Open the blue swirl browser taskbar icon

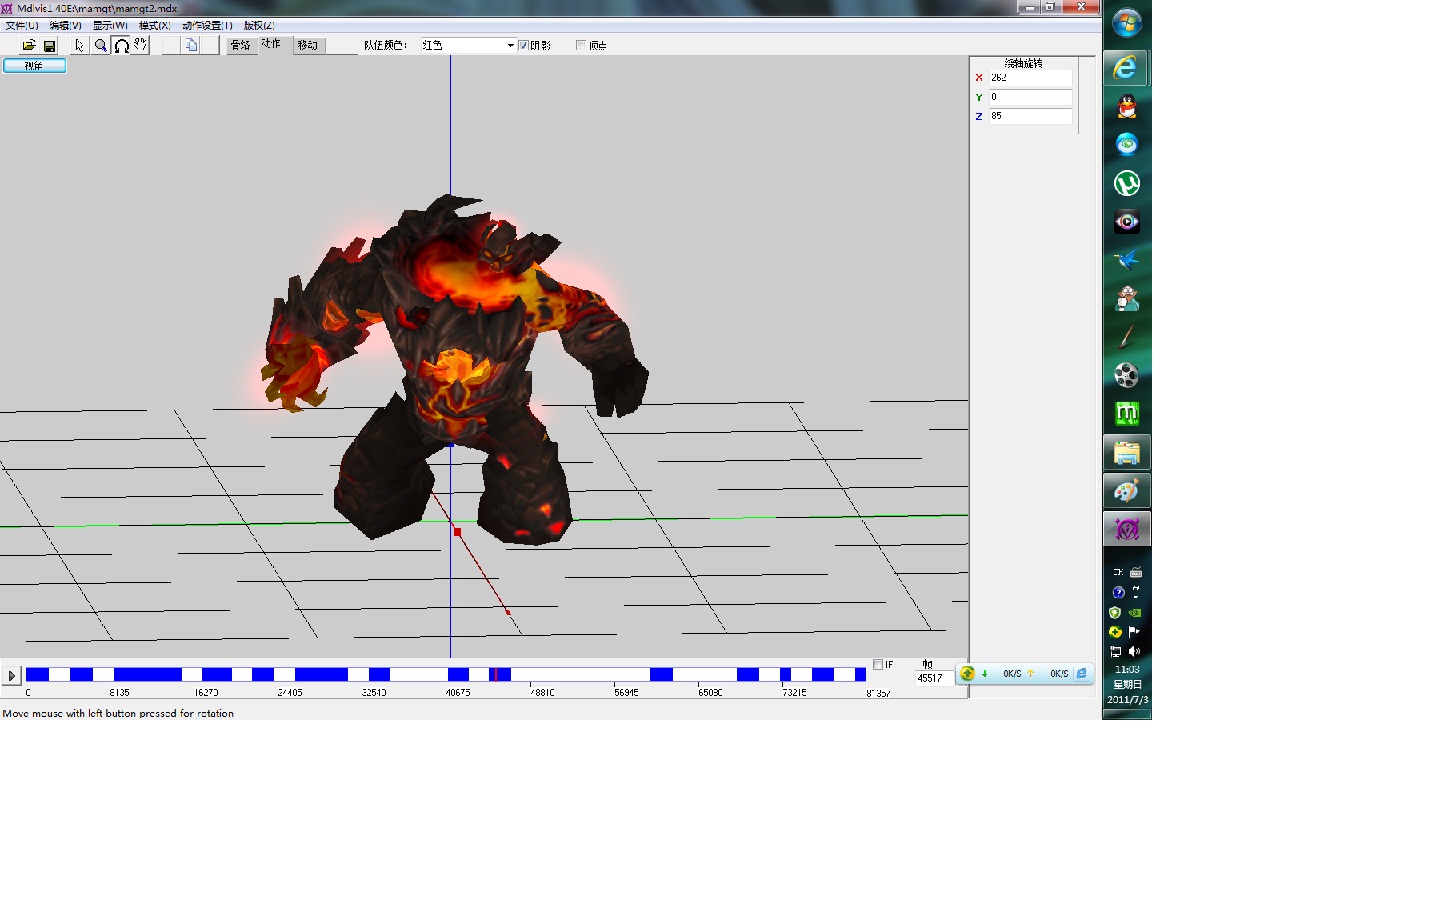click(1127, 145)
